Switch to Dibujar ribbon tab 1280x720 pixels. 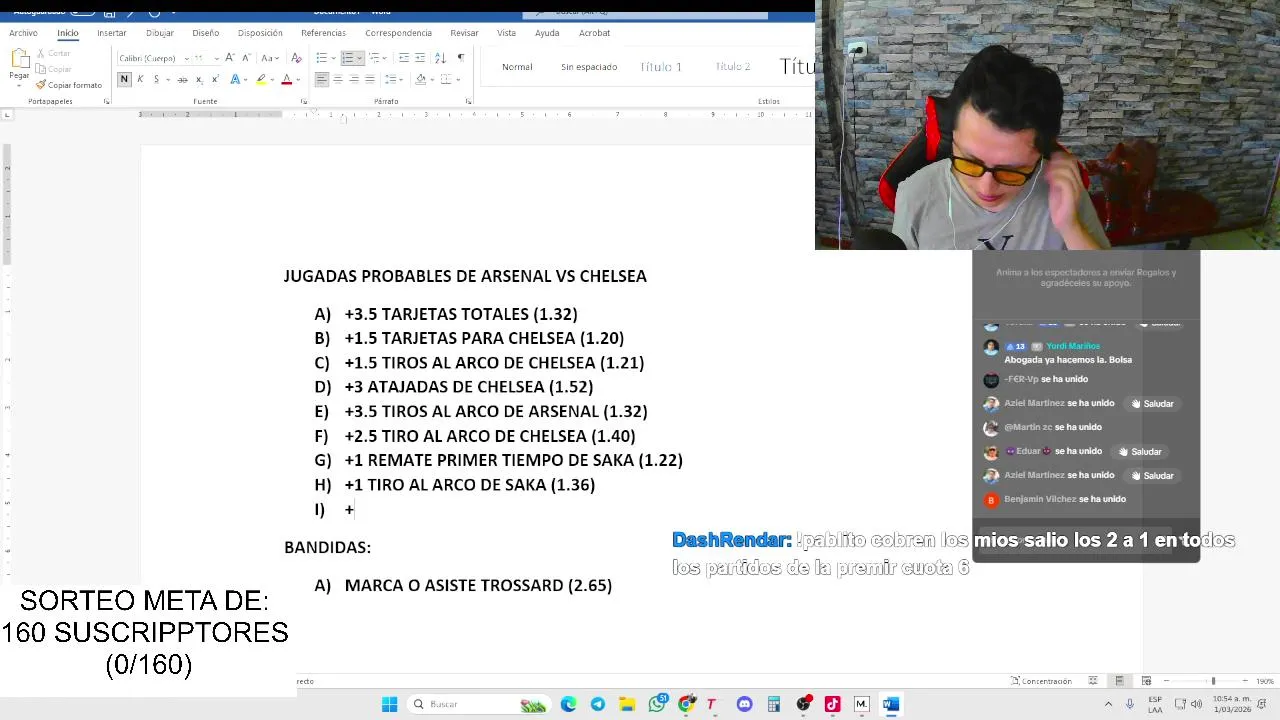[160, 33]
